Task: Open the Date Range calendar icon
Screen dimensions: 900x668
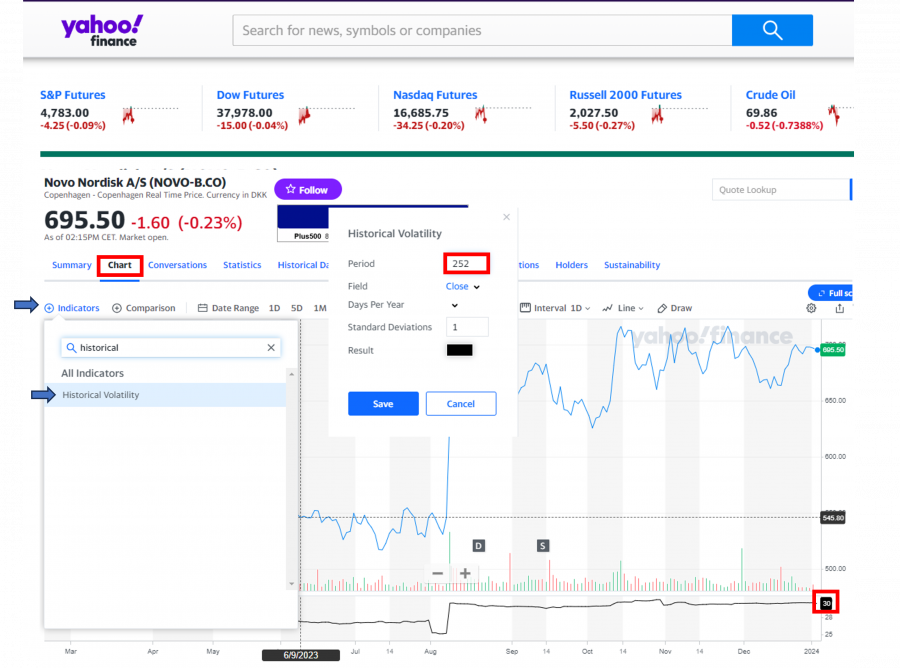Action: (203, 308)
